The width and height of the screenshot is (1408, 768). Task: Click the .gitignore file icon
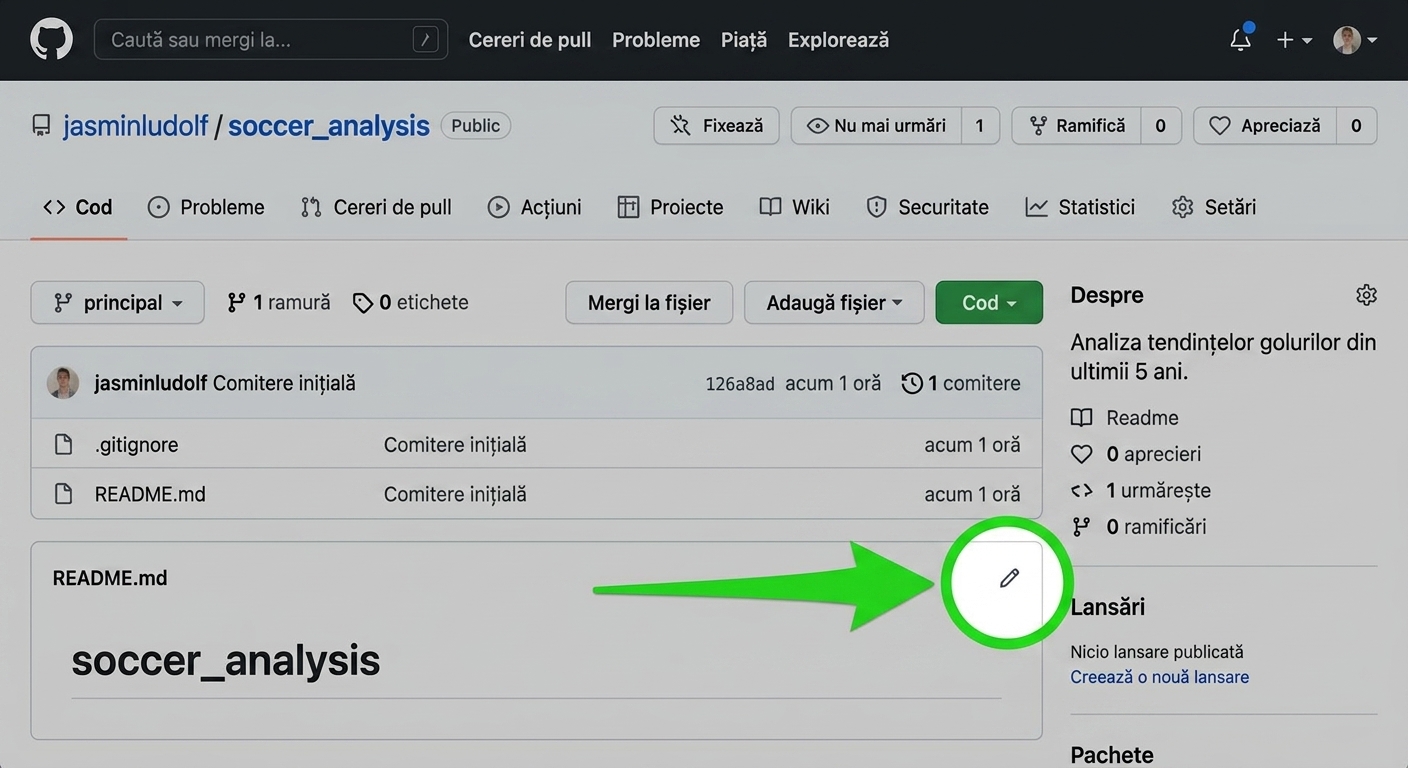[63, 444]
